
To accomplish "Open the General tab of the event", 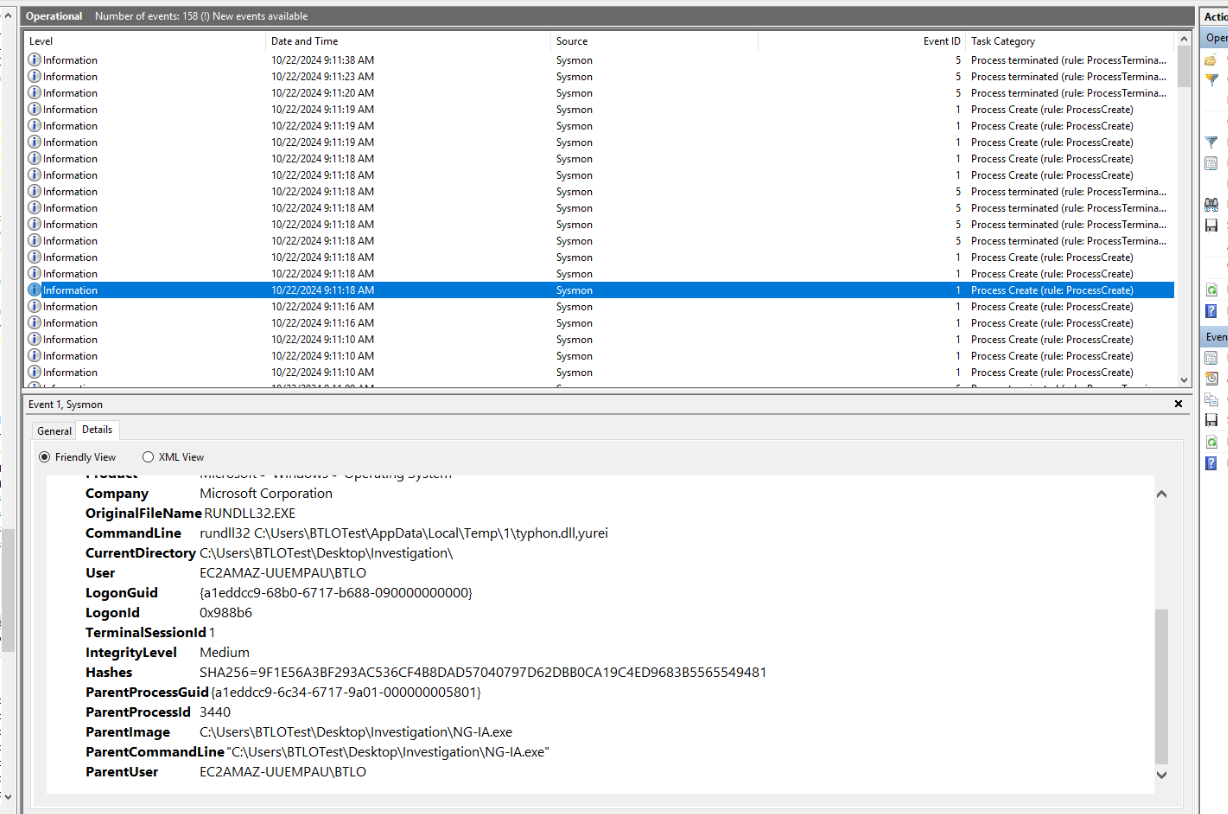I will [54, 431].
